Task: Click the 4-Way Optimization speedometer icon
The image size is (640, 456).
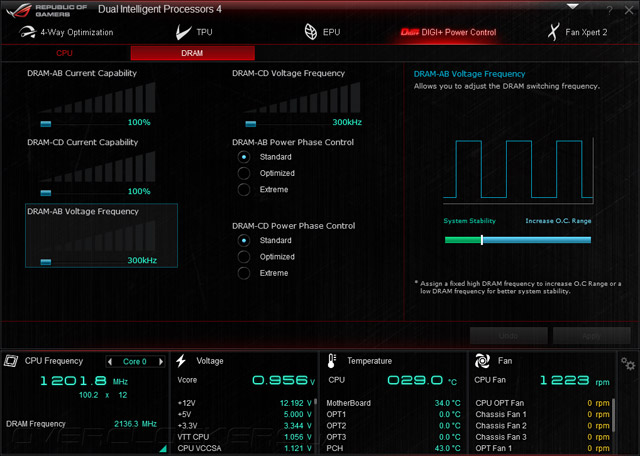Action: point(27,32)
